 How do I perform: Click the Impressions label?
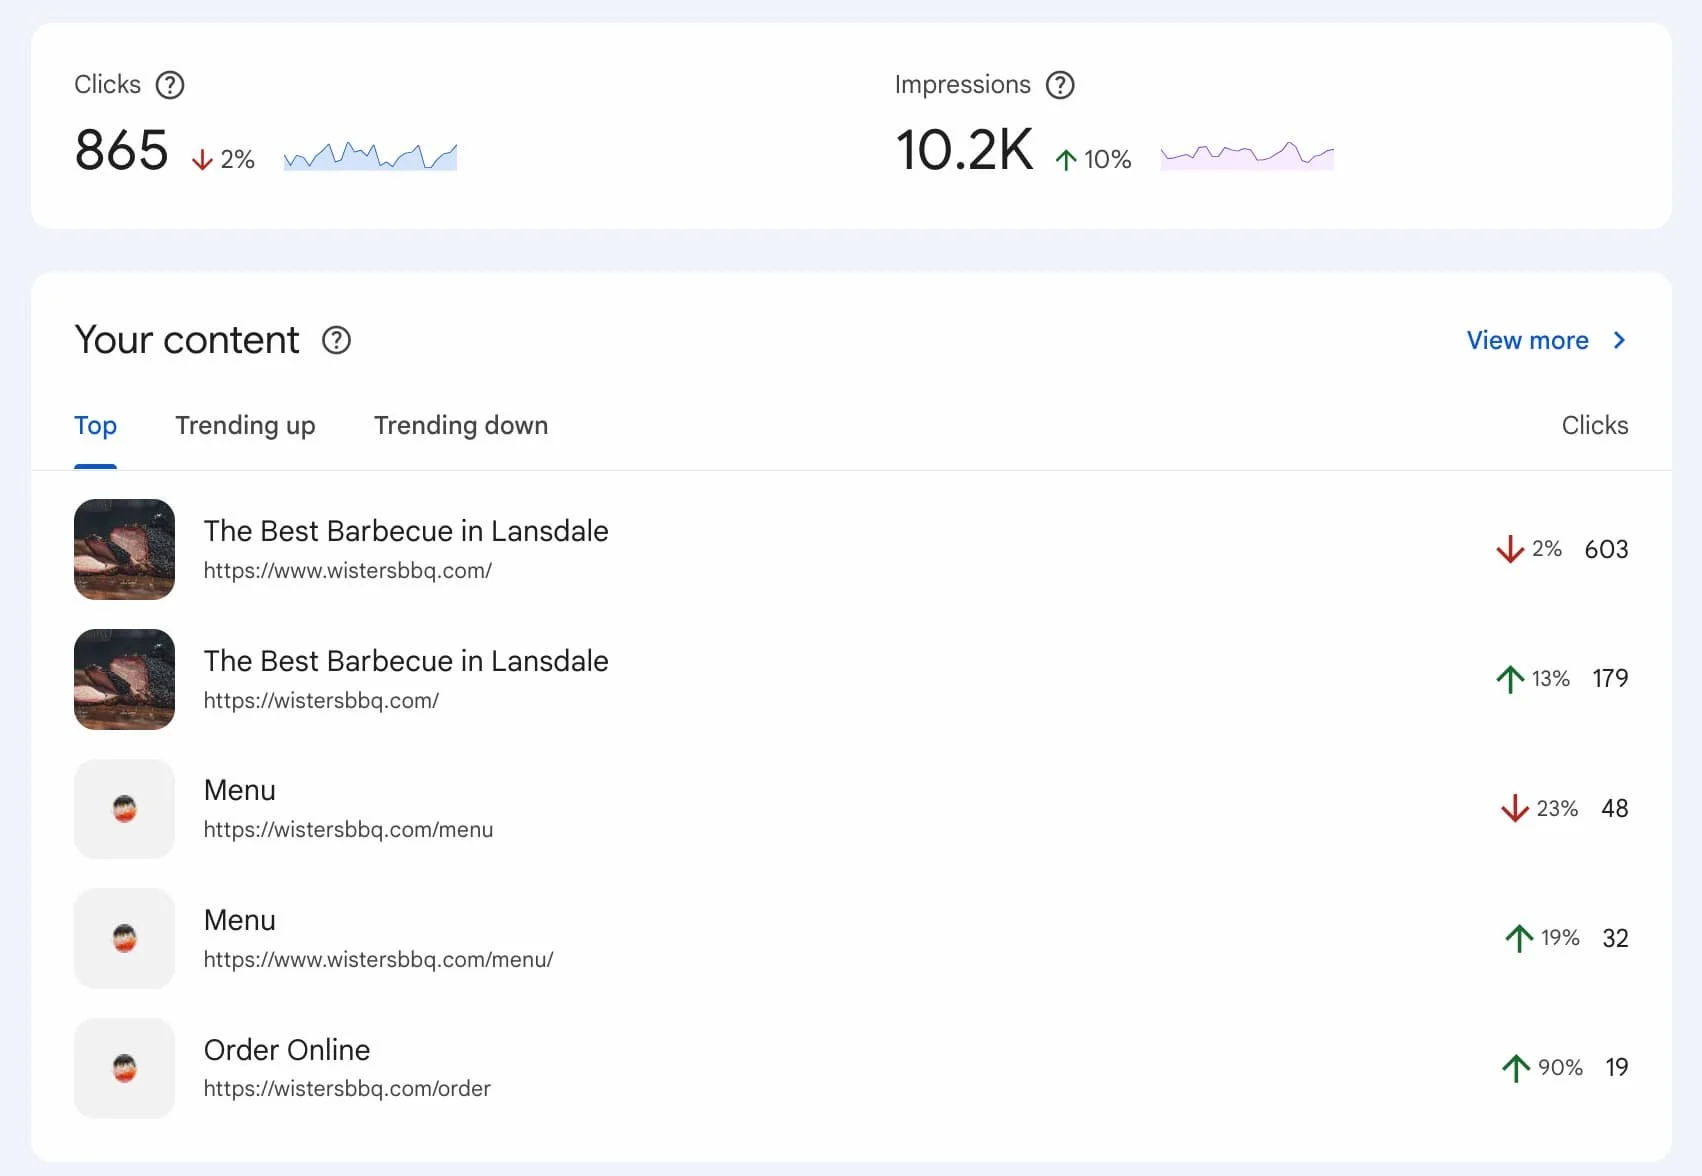(x=962, y=85)
